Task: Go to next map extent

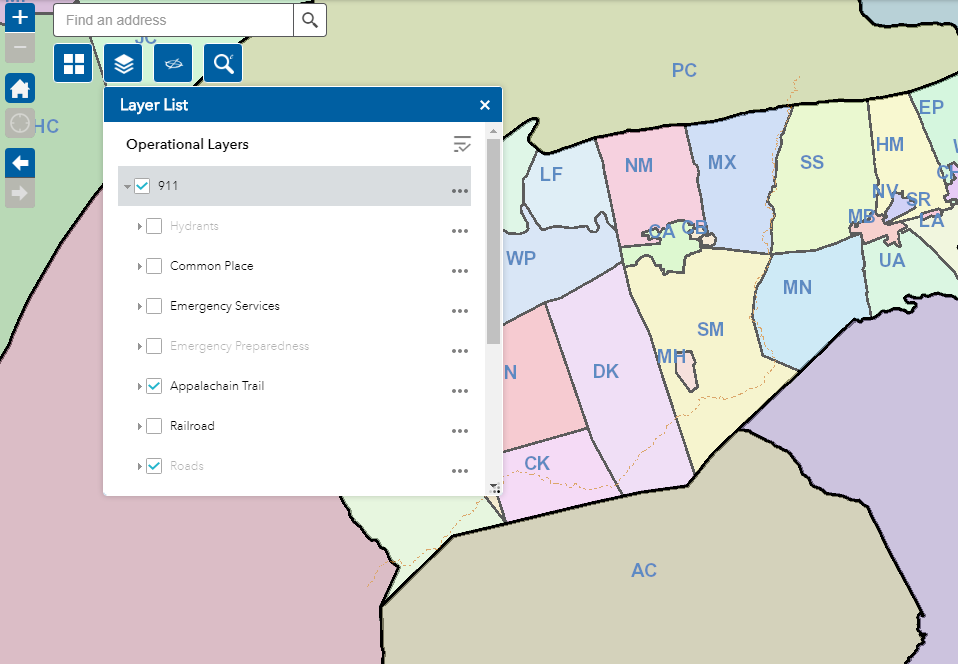Action: point(20,194)
